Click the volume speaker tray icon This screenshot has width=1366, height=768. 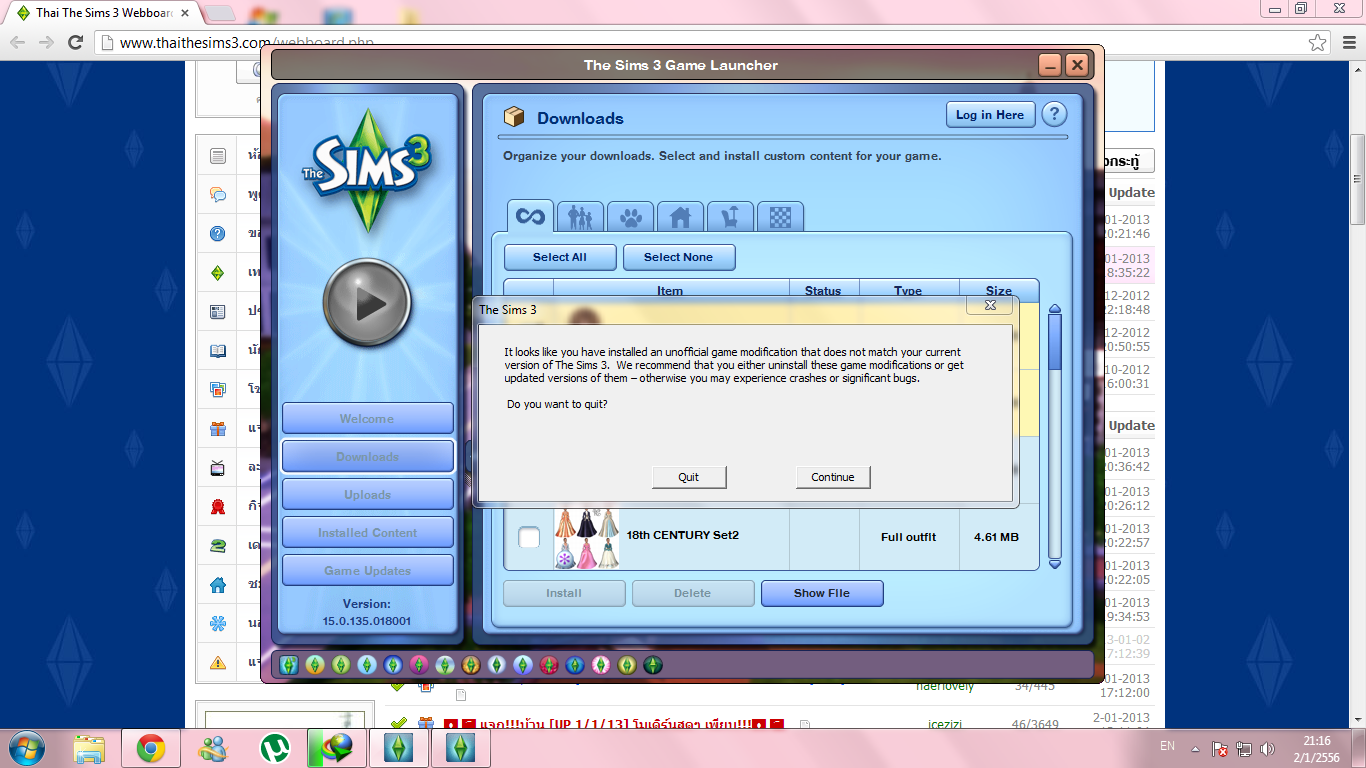pos(1268,749)
